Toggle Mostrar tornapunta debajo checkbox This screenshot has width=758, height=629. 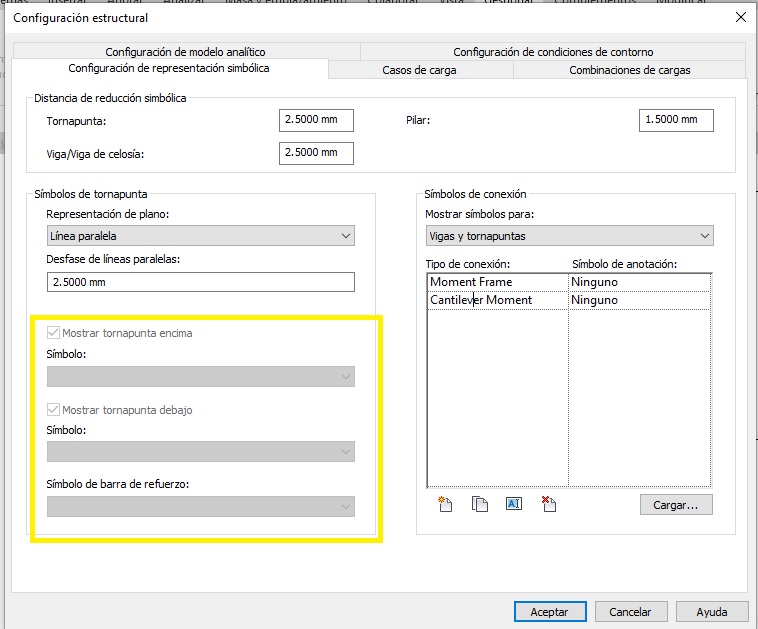point(54,410)
